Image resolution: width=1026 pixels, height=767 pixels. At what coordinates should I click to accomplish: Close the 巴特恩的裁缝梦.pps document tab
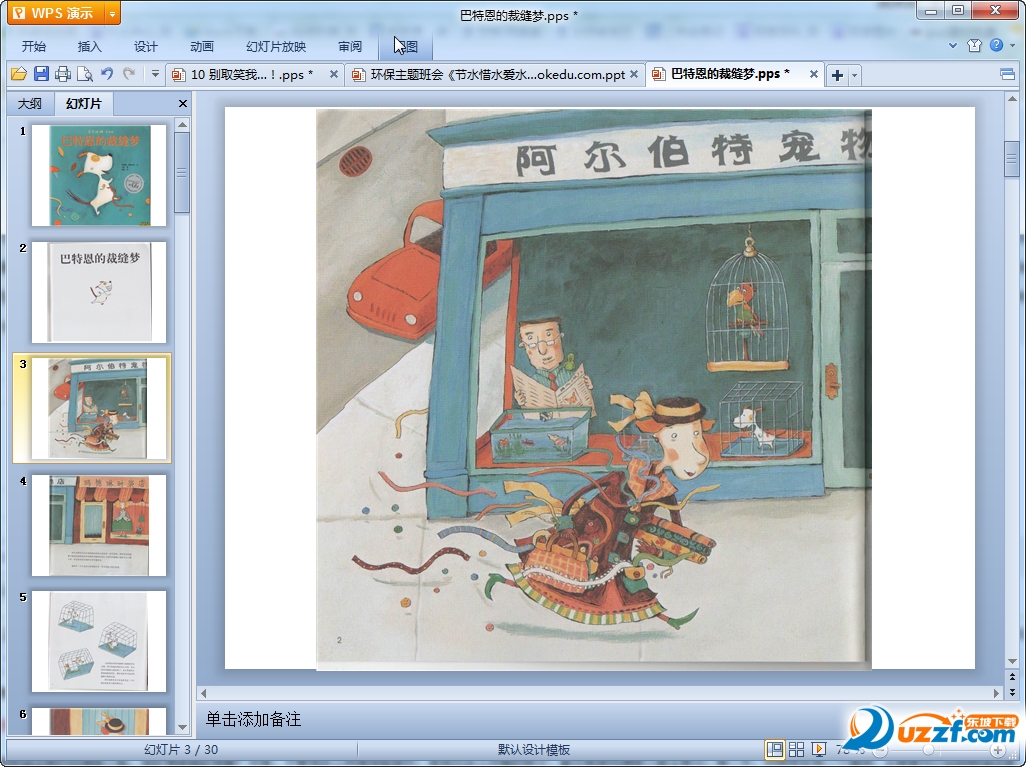813,74
